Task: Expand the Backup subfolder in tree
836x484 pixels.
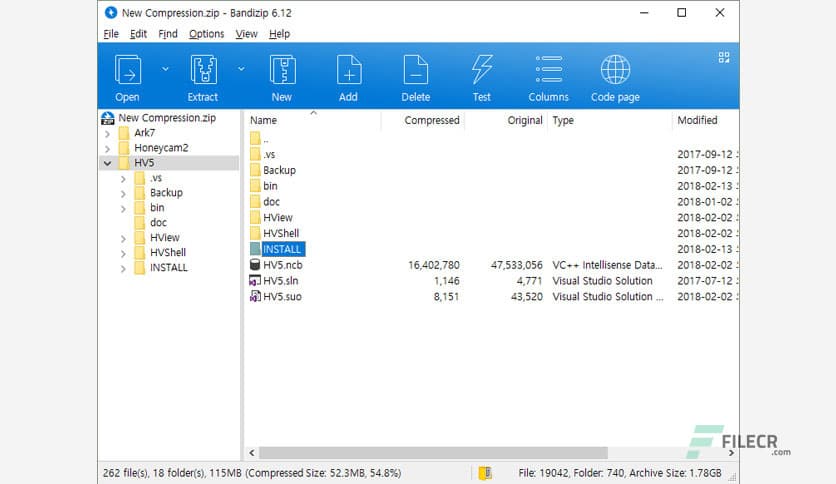Action: [x=123, y=194]
